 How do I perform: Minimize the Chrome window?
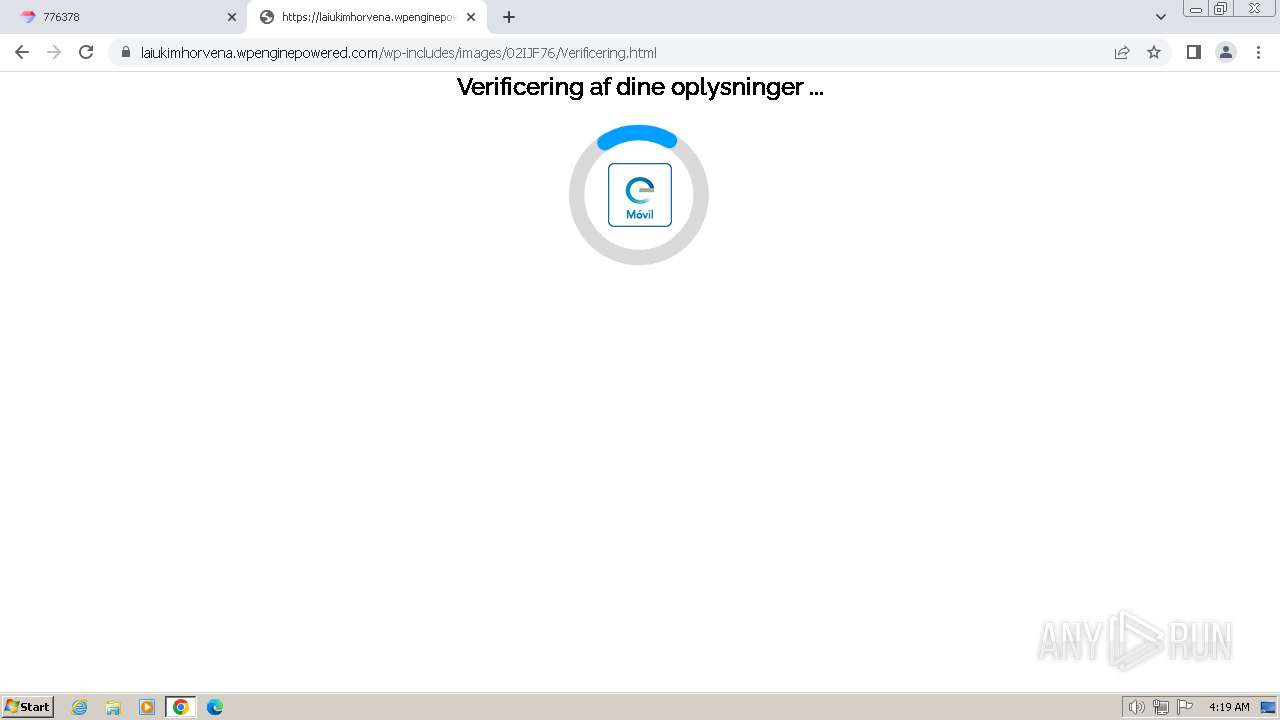[1196, 9]
